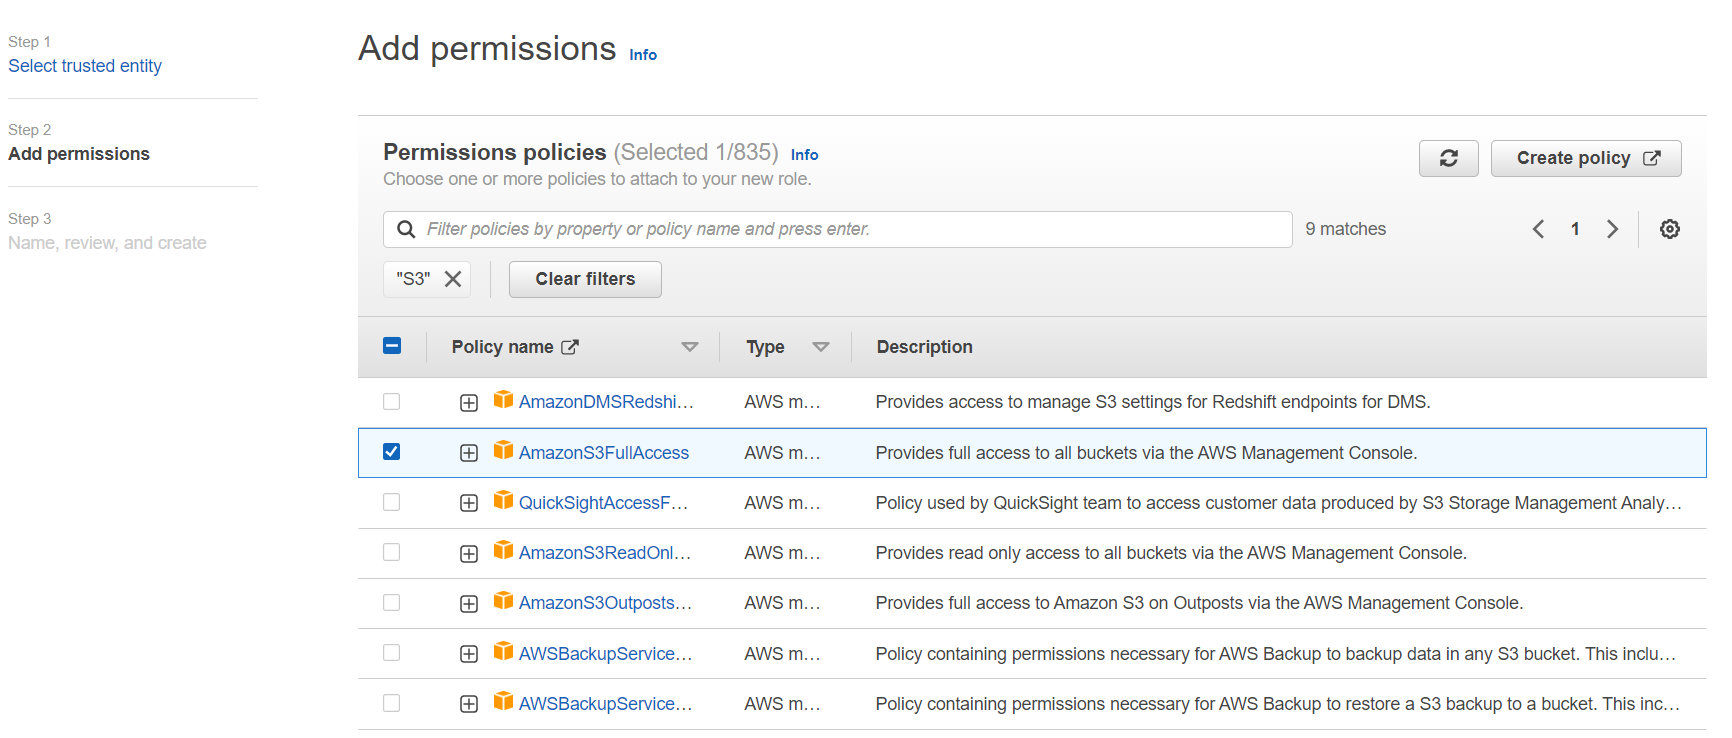Open the AmazonDMSRedshi… policy link
The width and height of the screenshot is (1732, 738).
pyautogui.click(x=606, y=402)
